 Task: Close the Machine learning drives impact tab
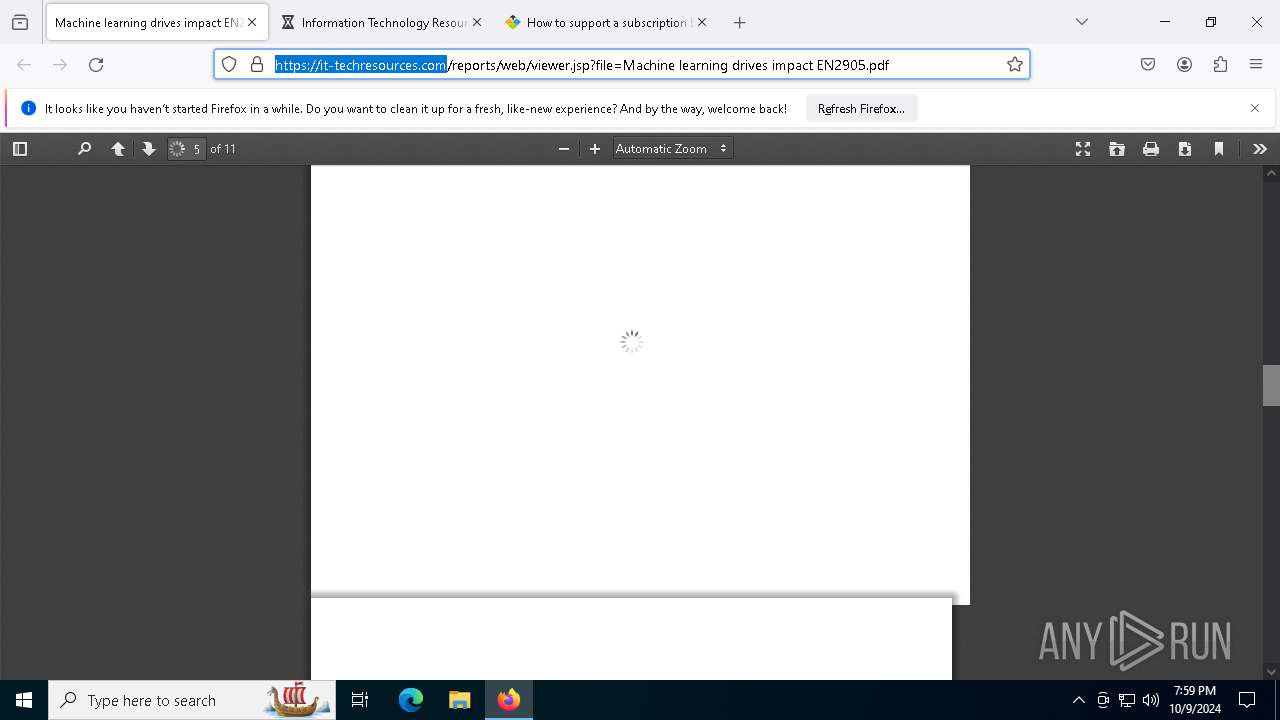tap(252, 22)
